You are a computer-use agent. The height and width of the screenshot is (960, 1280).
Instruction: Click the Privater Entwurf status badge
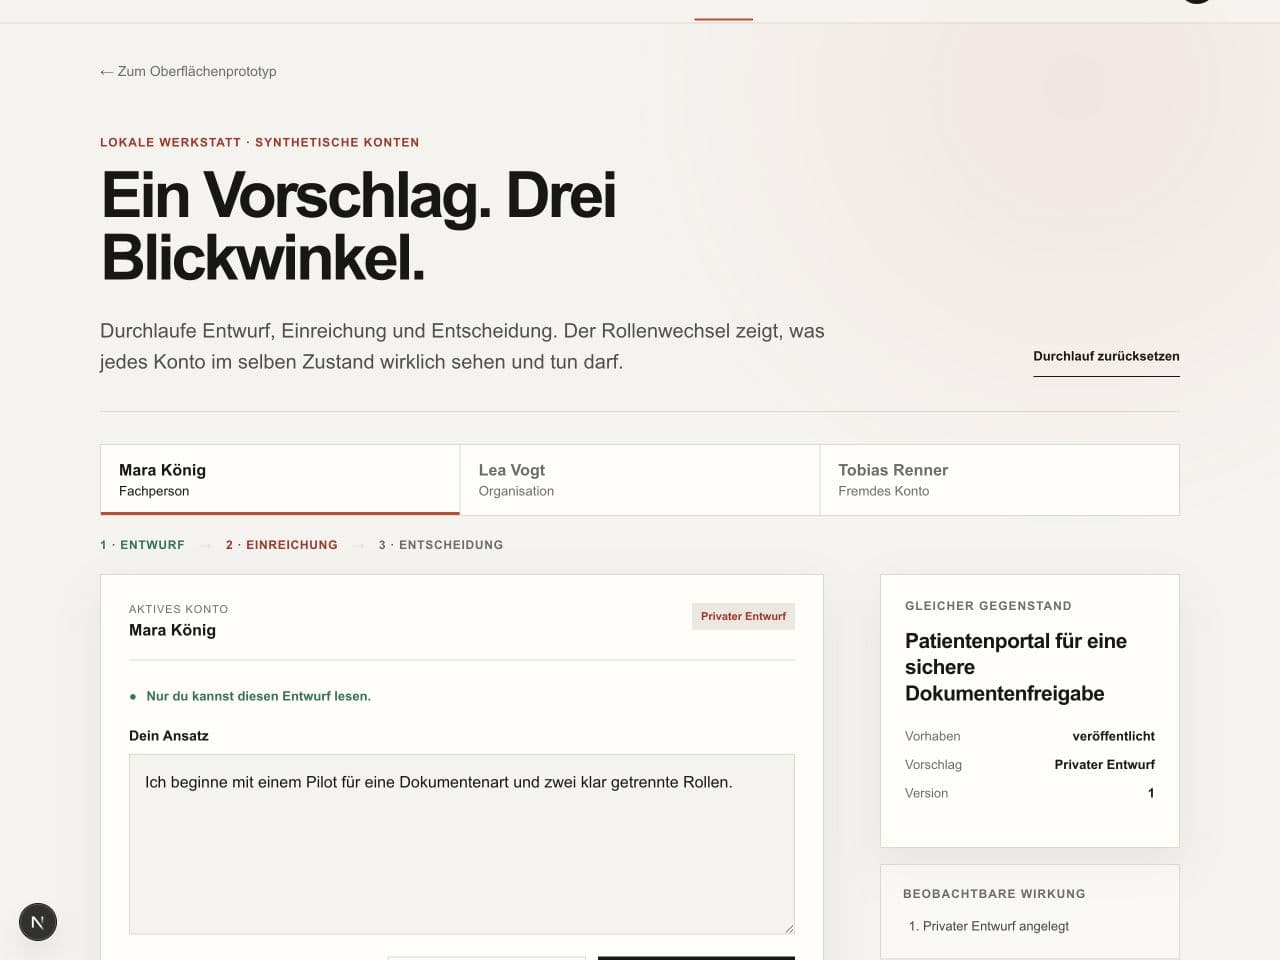(743, 616)
